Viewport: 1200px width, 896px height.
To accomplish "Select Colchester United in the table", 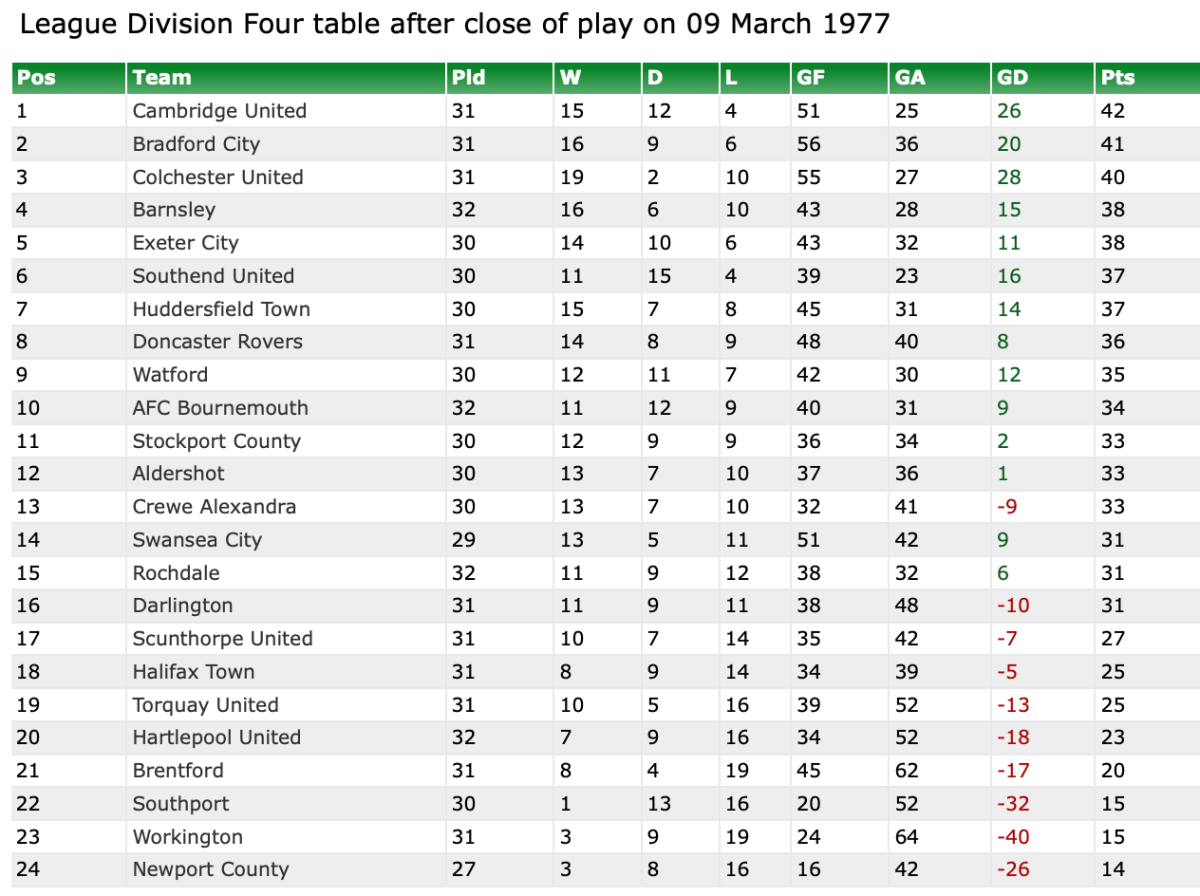I will click(217, 177).
